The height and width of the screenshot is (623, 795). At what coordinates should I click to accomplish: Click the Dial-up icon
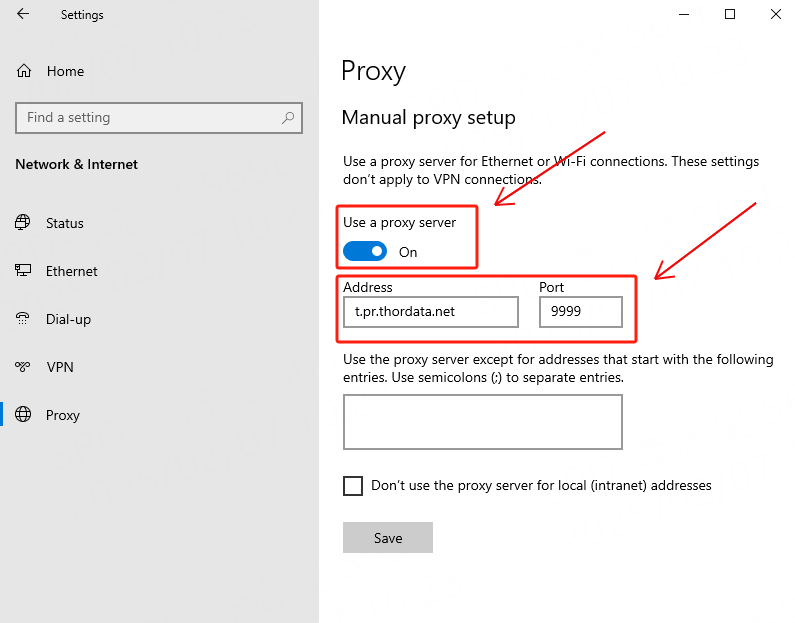click(23, 318)
